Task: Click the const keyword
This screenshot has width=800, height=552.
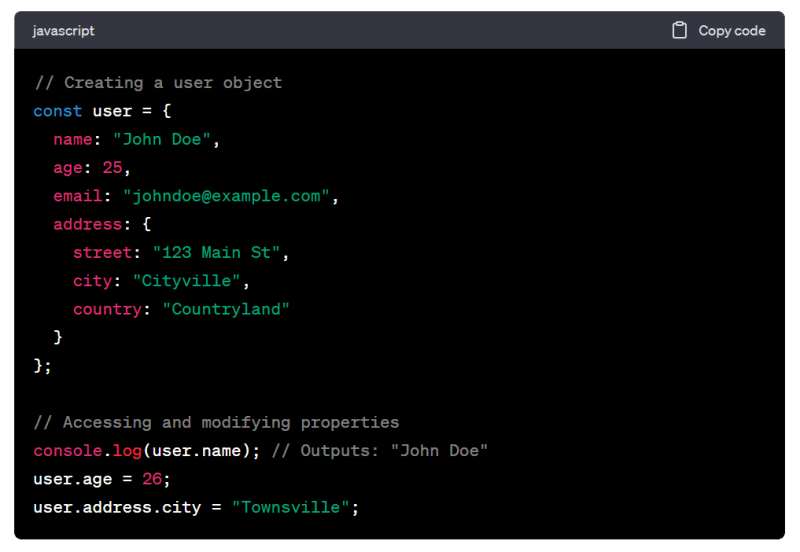Action: pyautogui.click(x=58, y=111)
